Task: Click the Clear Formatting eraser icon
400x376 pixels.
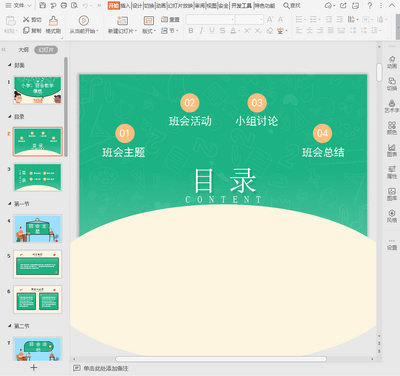Action: [270, 31]
